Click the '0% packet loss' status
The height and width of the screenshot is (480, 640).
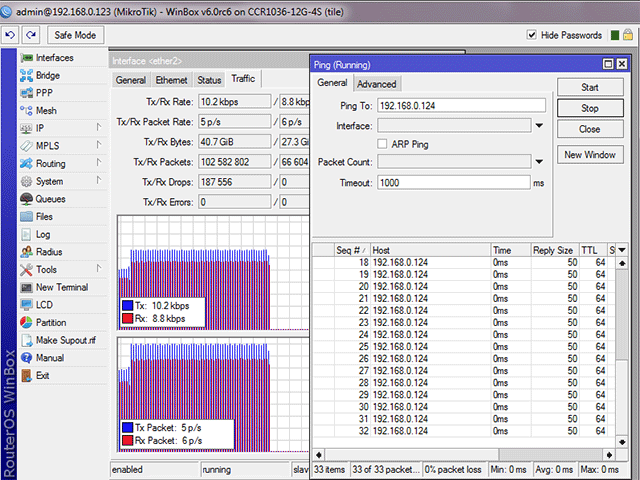click(453, 469)
